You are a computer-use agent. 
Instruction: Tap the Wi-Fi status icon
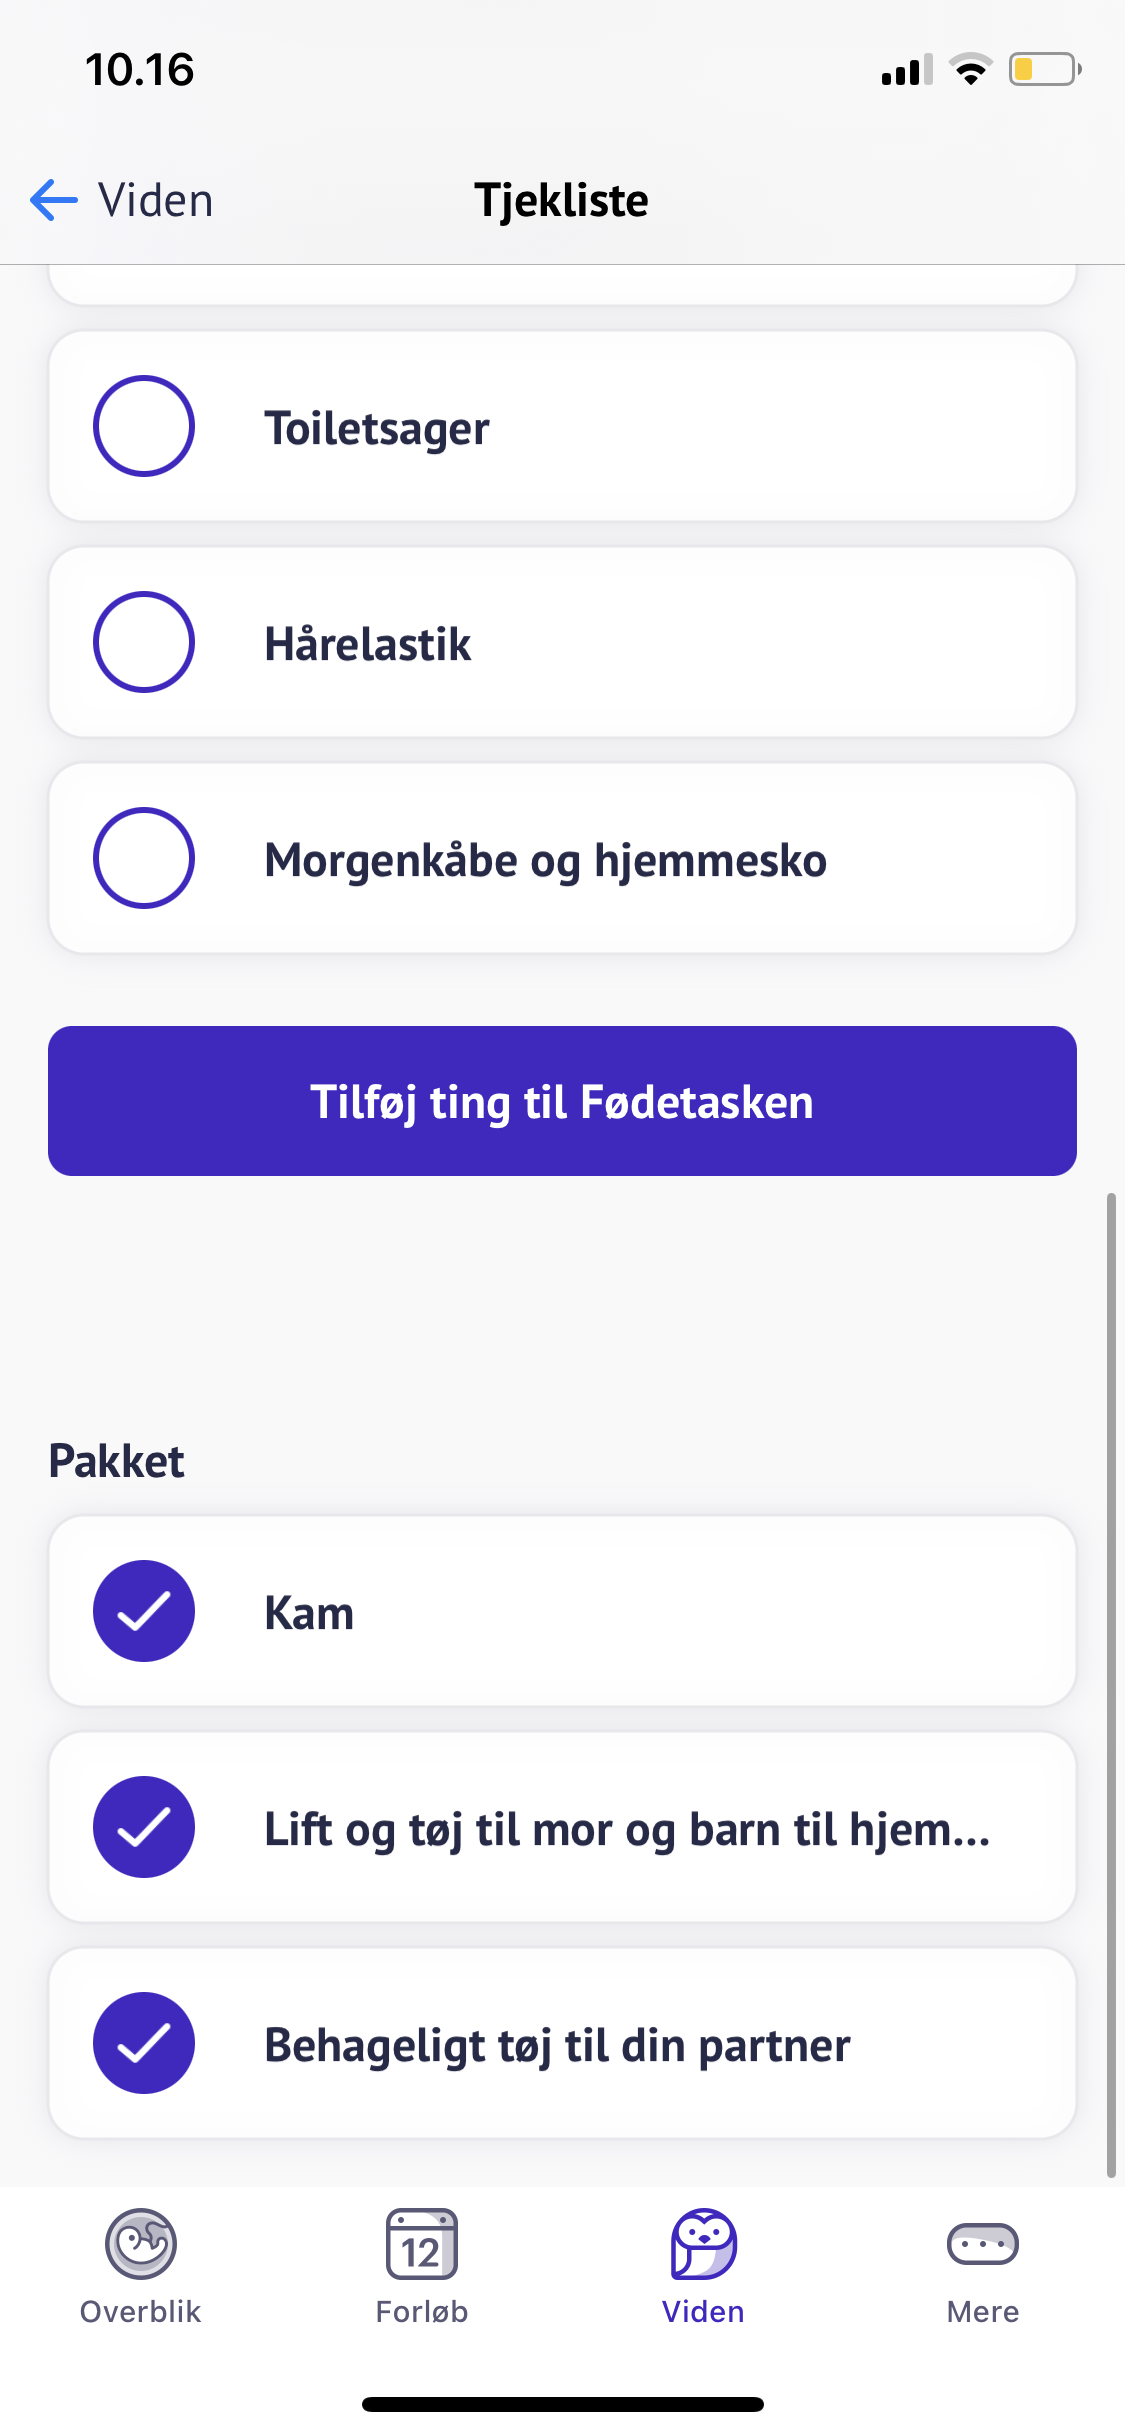tap(970, 70)
